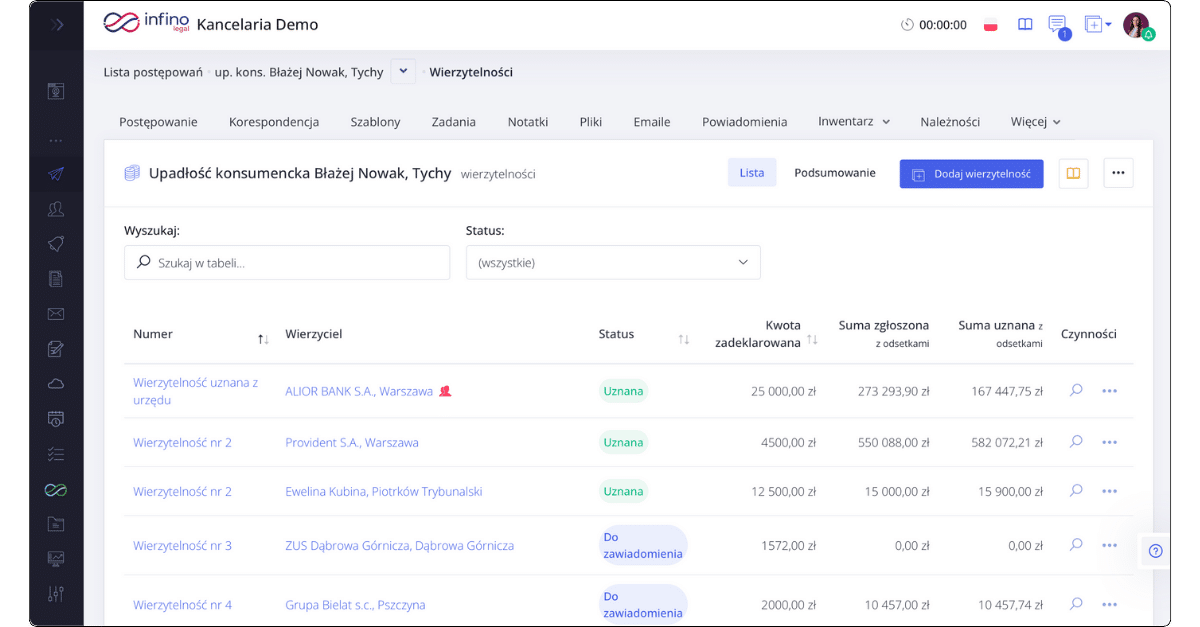The image size is (1200, 627).
Task: Open the chart monitor icon in sidebar
Action: (56, 559)
